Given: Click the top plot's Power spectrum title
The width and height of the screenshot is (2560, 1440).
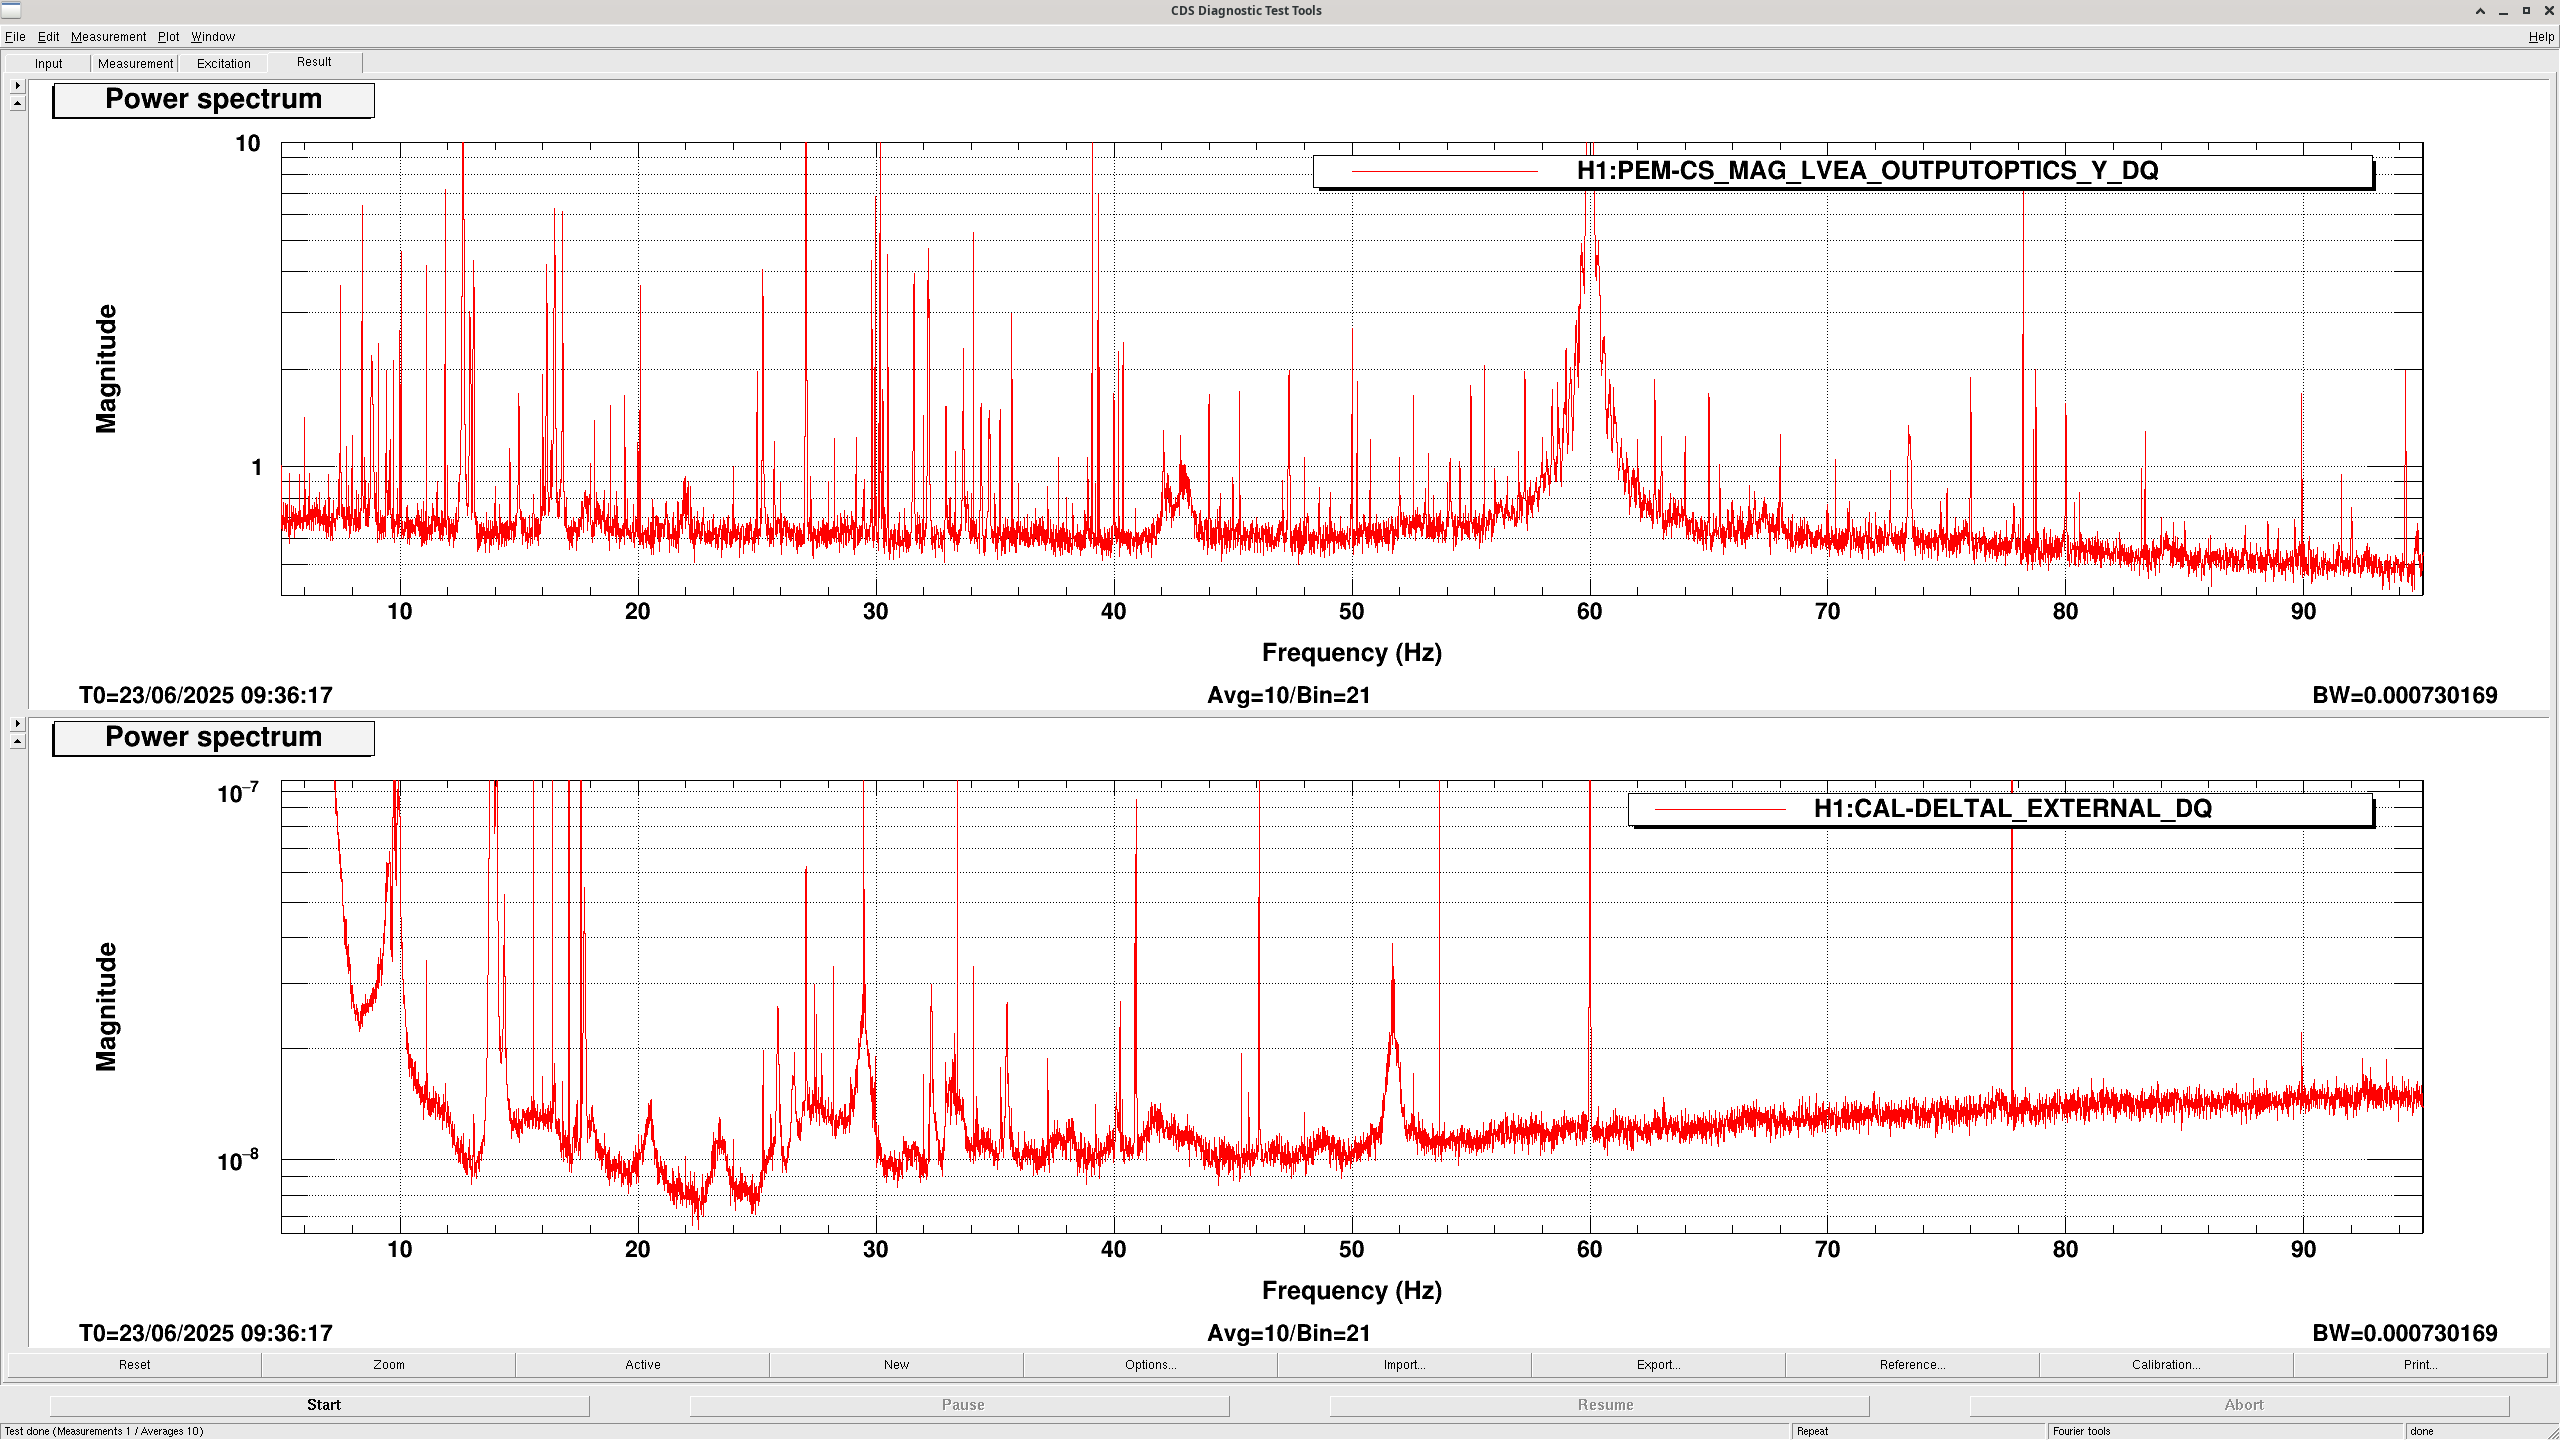Looking at the screenshot, I should [x=213, y=100].
